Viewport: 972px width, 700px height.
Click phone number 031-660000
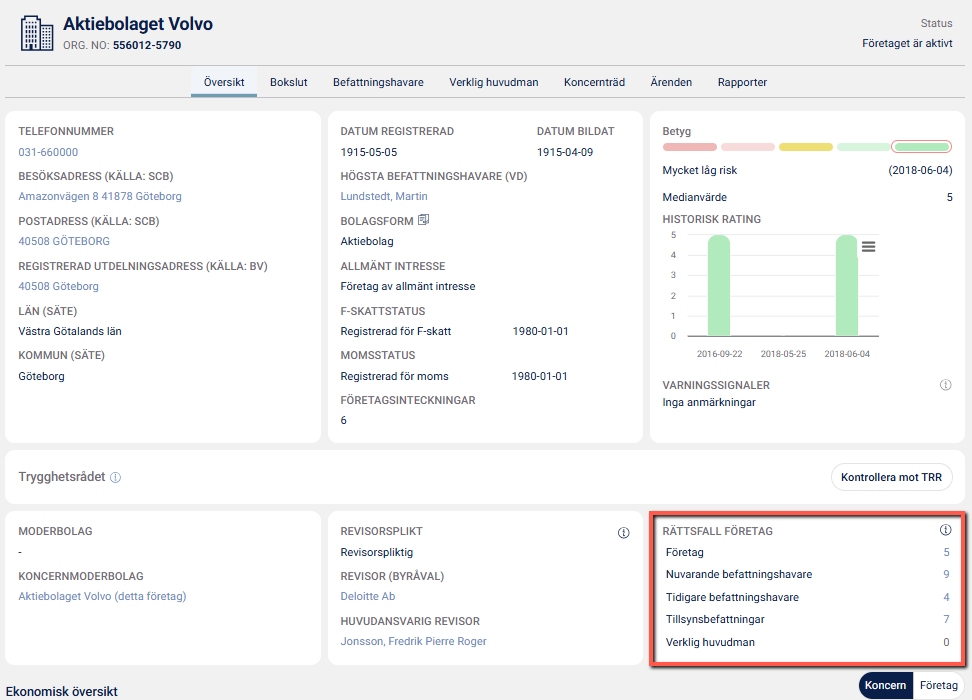point(48,152)
